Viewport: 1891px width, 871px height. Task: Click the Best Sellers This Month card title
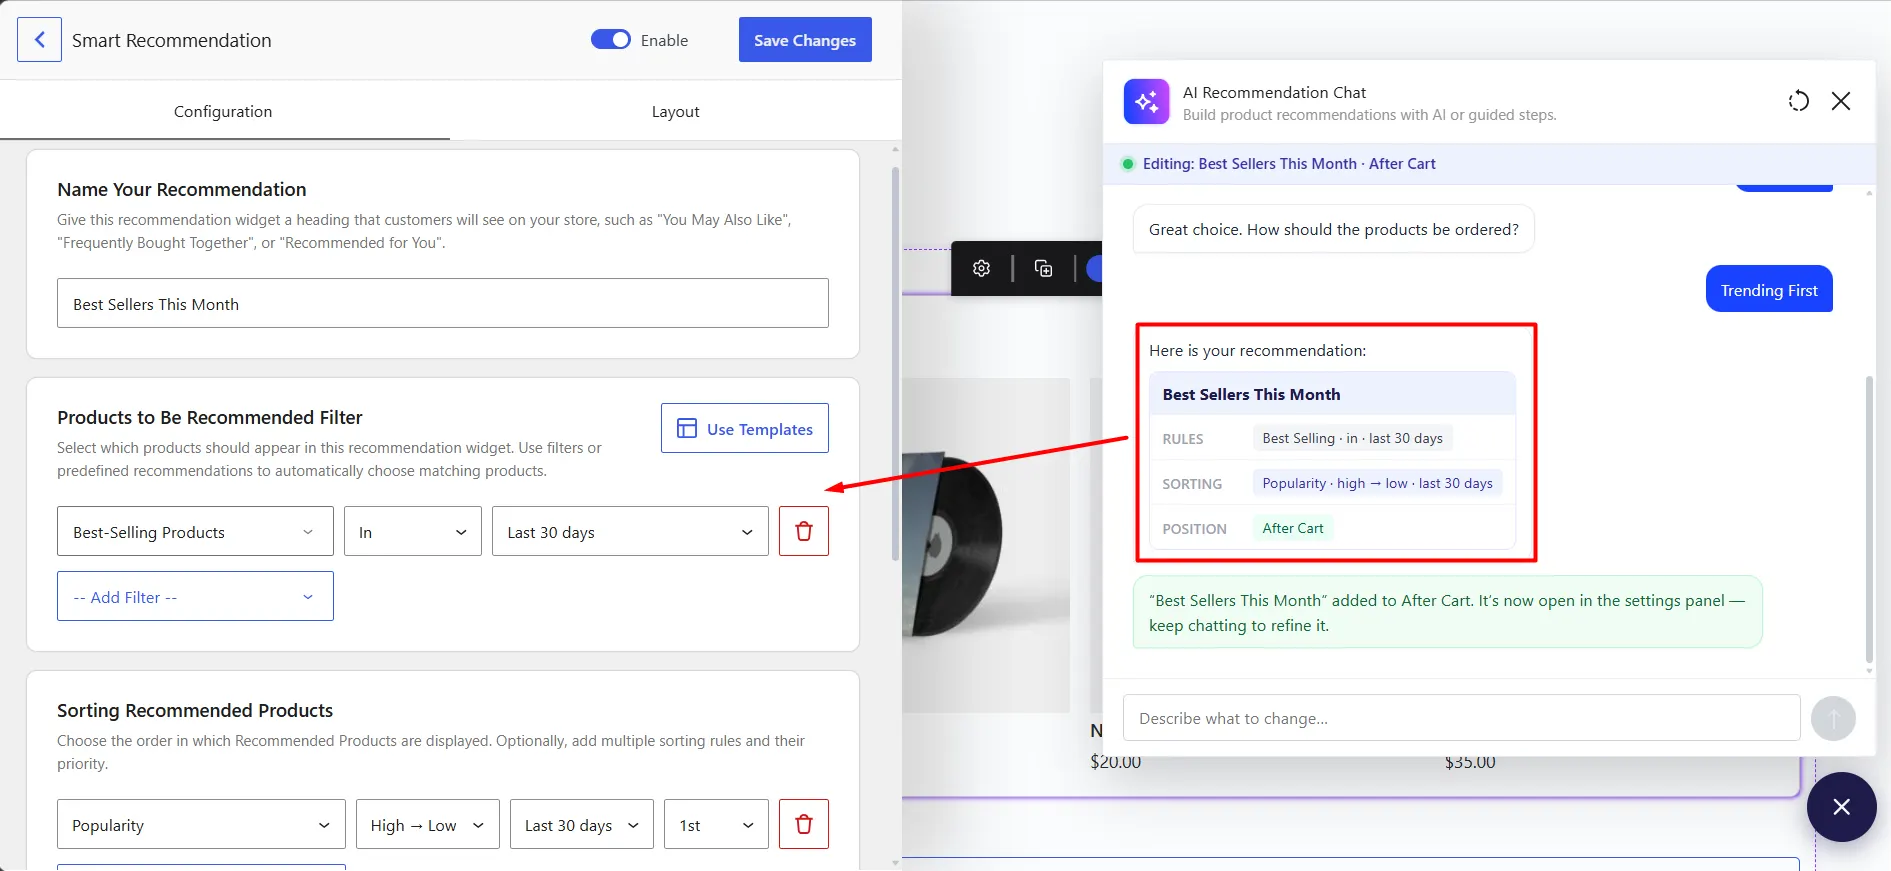tap(1251, 394)
